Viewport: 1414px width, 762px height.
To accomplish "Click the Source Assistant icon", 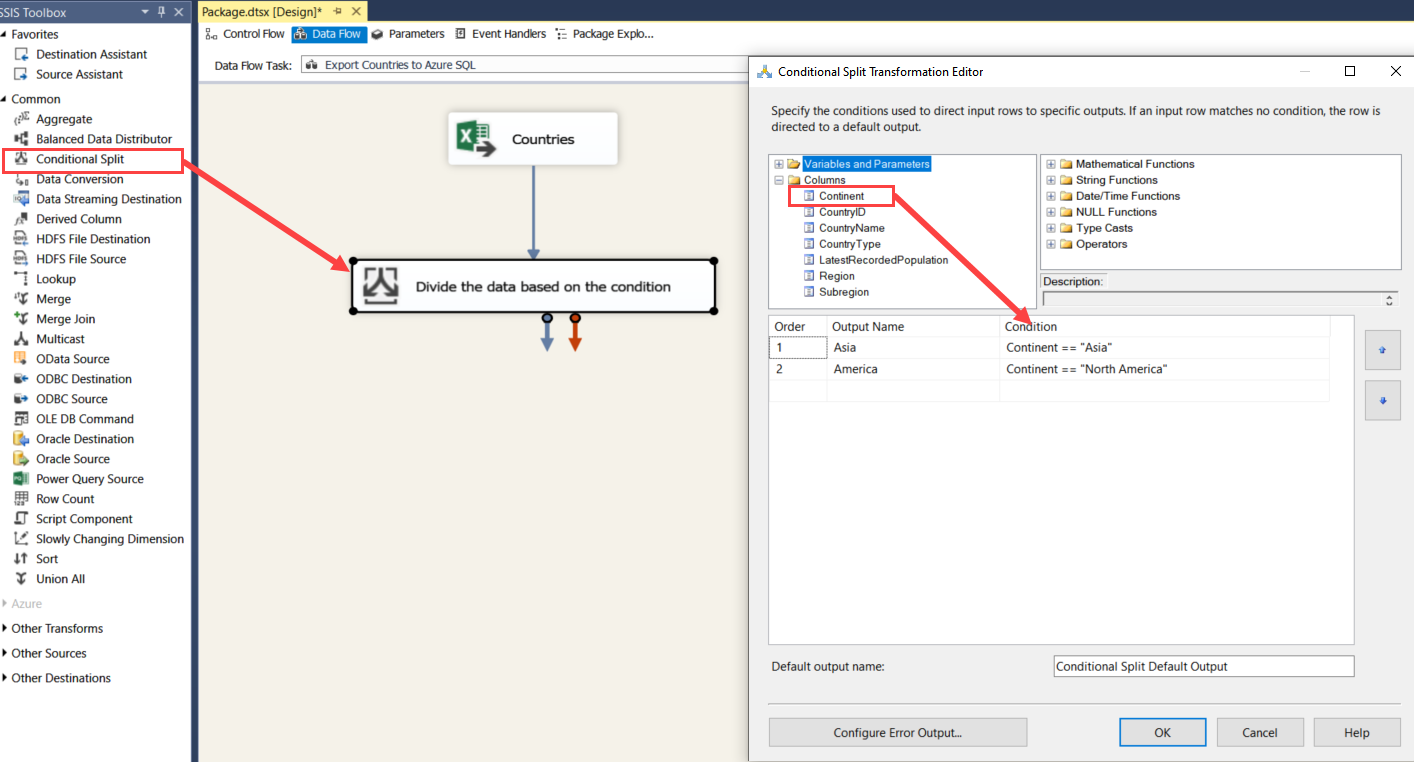I will click(x=21, y=74).
